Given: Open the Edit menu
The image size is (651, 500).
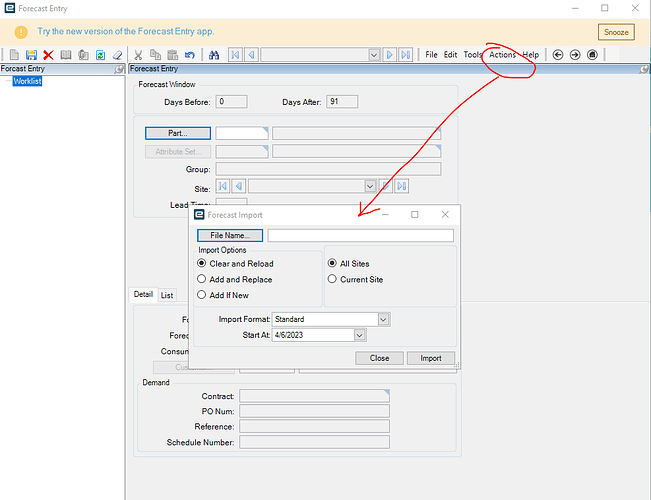Looking at the screenshot, I should point(450,55).
